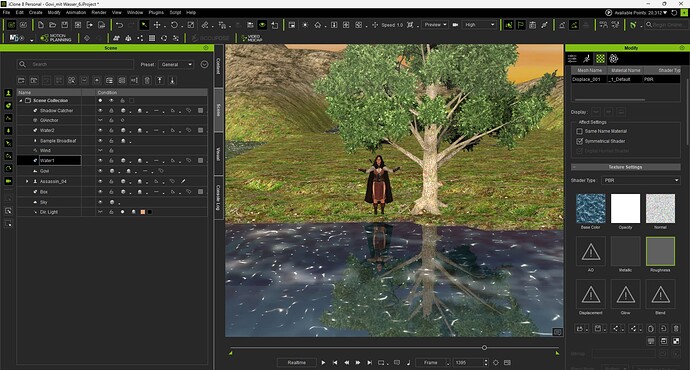Click the Material Name column header
The width and height of the screenshot is (690, 370).
[625, 70]
